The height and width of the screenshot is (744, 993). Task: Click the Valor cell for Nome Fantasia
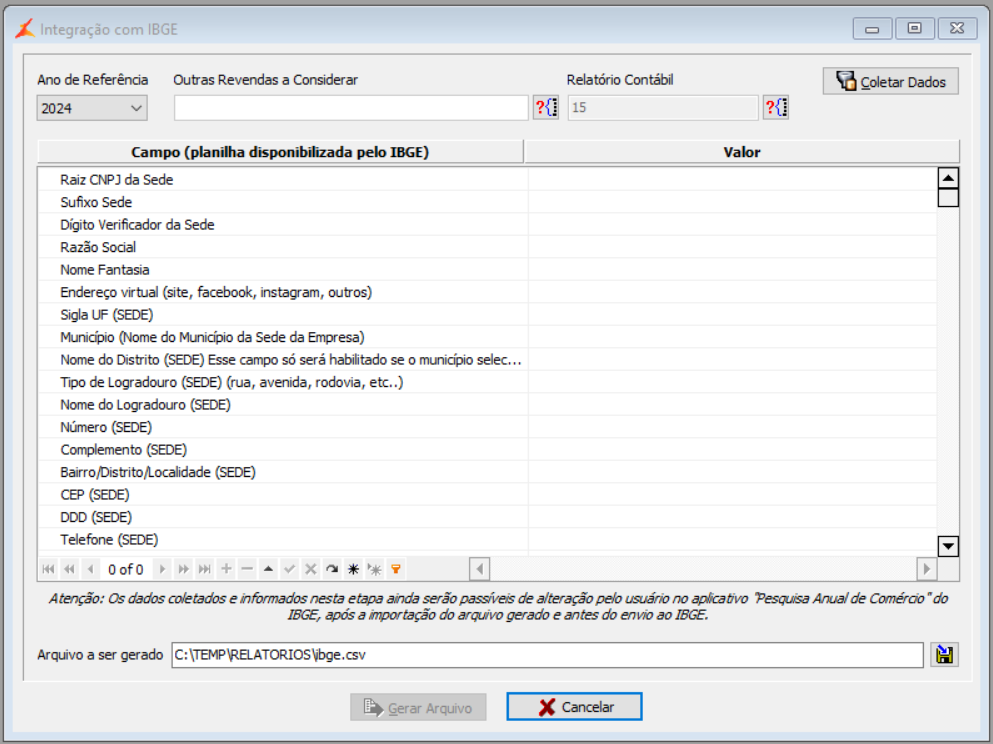pos(733,270)
